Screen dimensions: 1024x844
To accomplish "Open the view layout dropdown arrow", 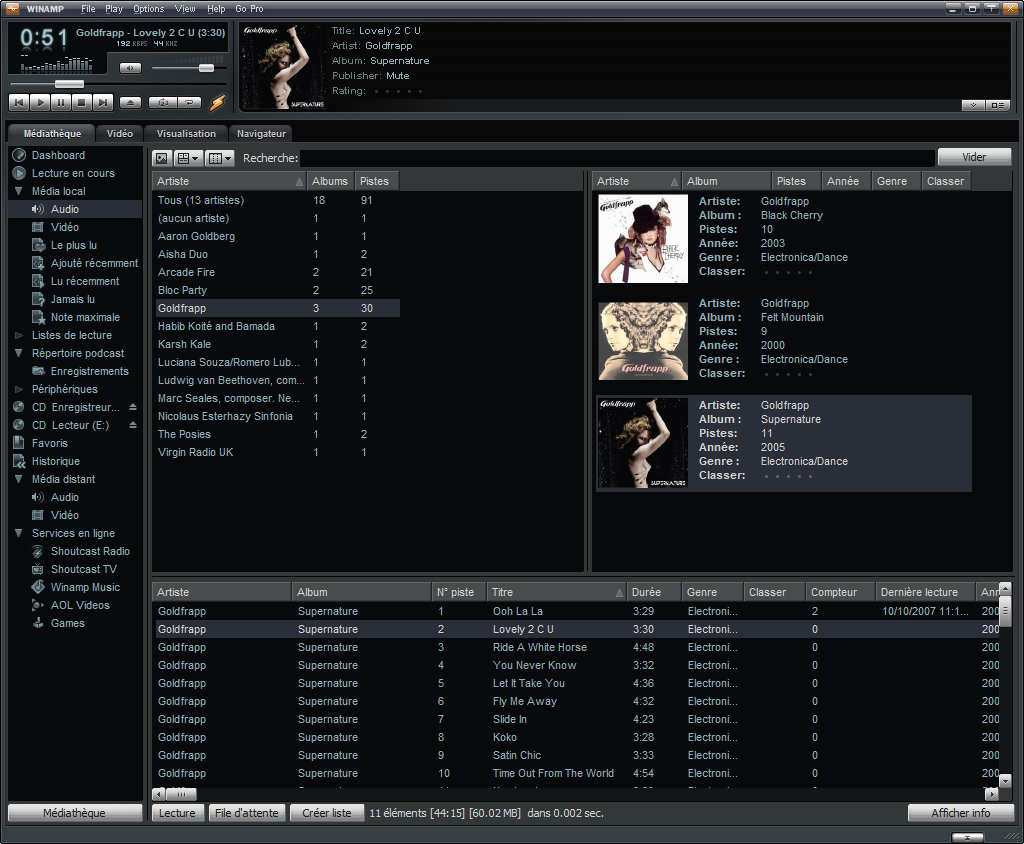I will click(x=196, y=158).
